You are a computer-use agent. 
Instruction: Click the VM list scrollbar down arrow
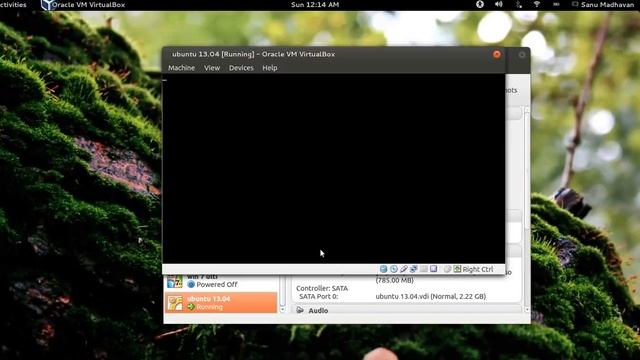(x=282, y=309)
